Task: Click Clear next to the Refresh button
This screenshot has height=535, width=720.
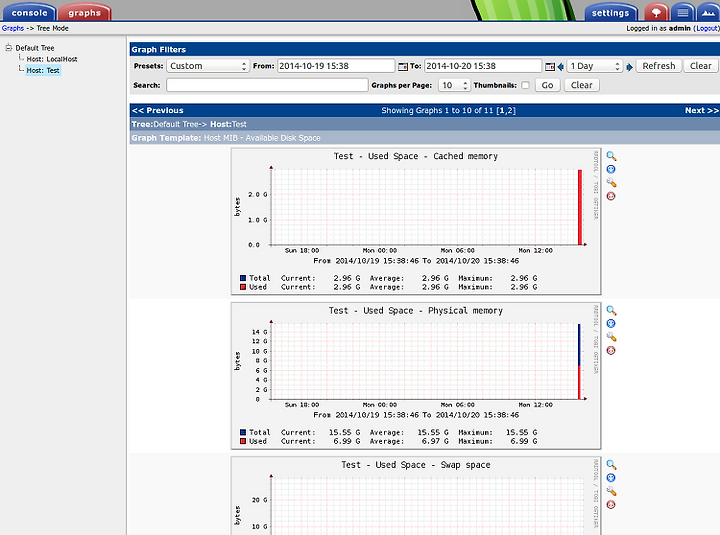Action: click(x=700, y=66)
